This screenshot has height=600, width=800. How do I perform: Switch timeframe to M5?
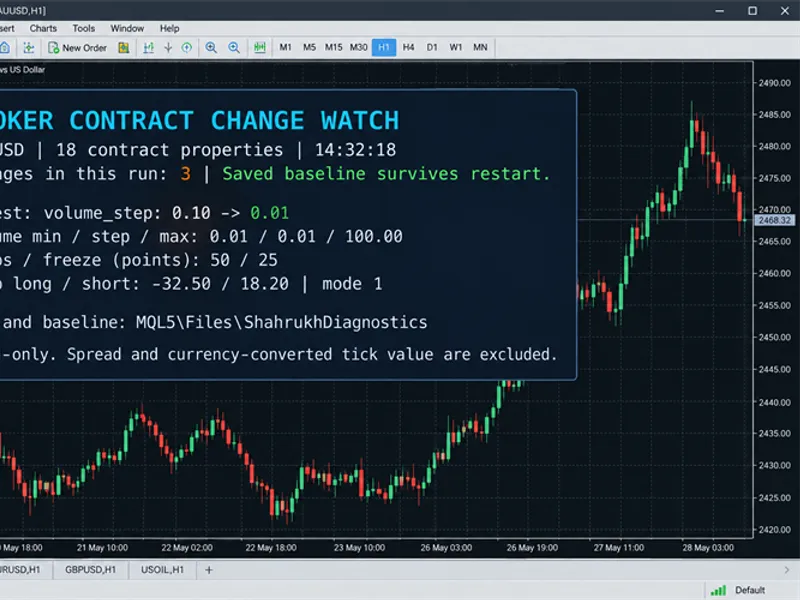309,47
